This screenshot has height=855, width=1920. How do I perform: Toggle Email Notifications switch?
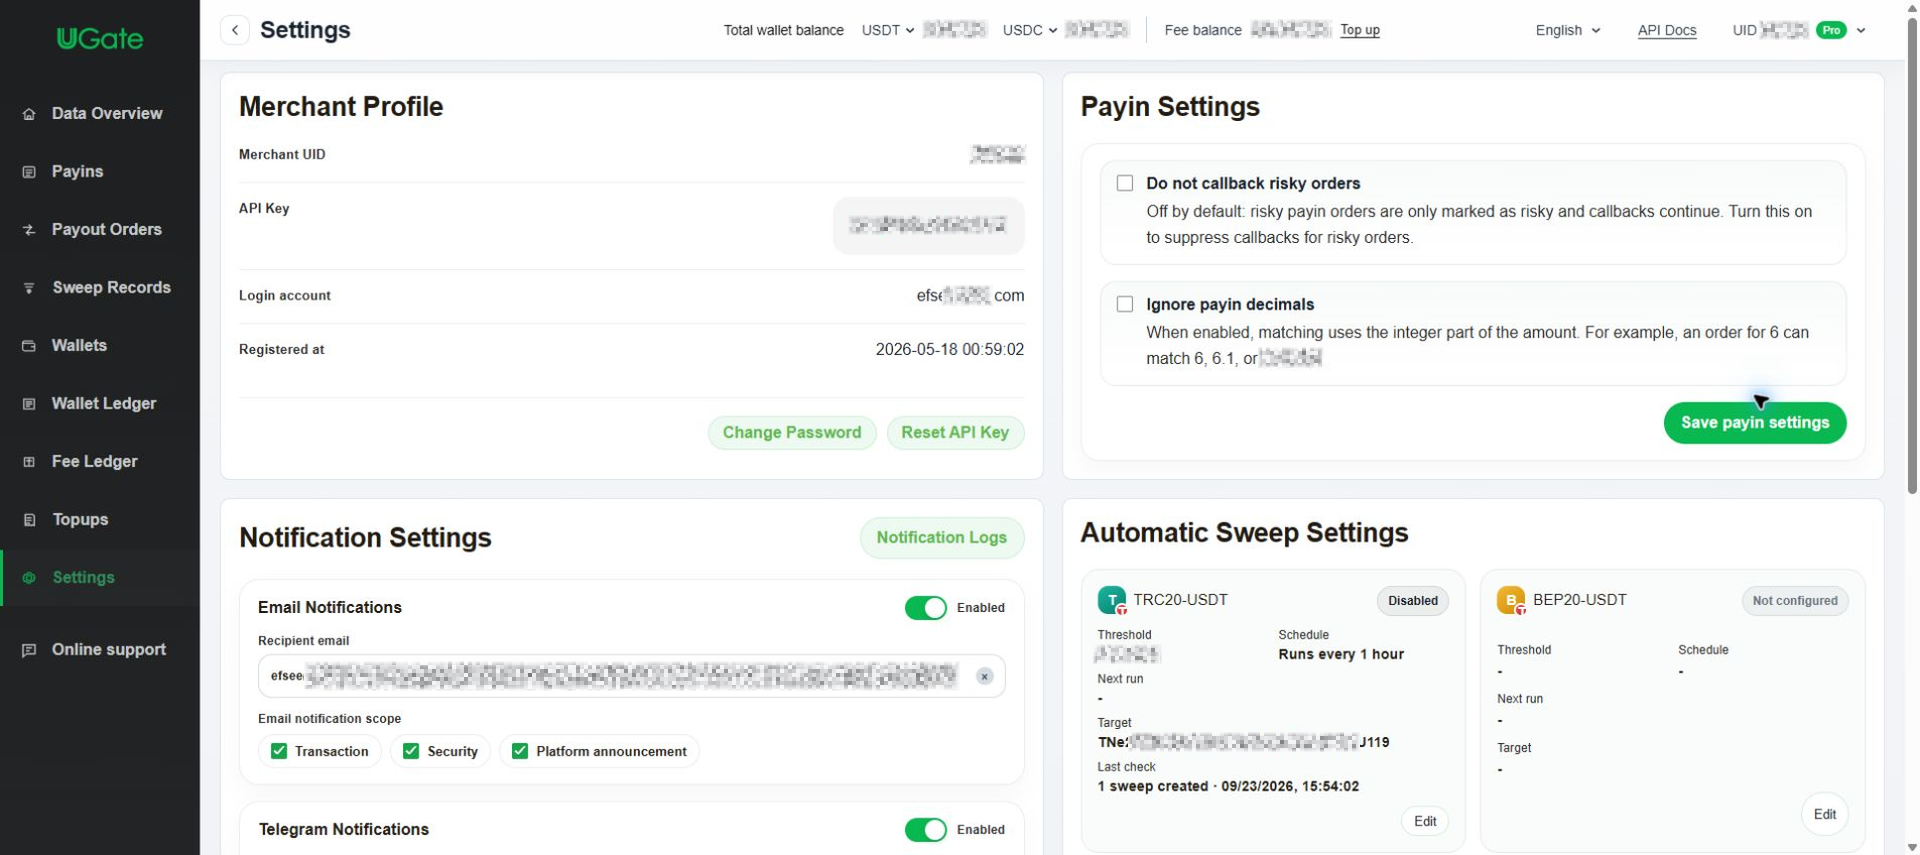tap(926, 608)
